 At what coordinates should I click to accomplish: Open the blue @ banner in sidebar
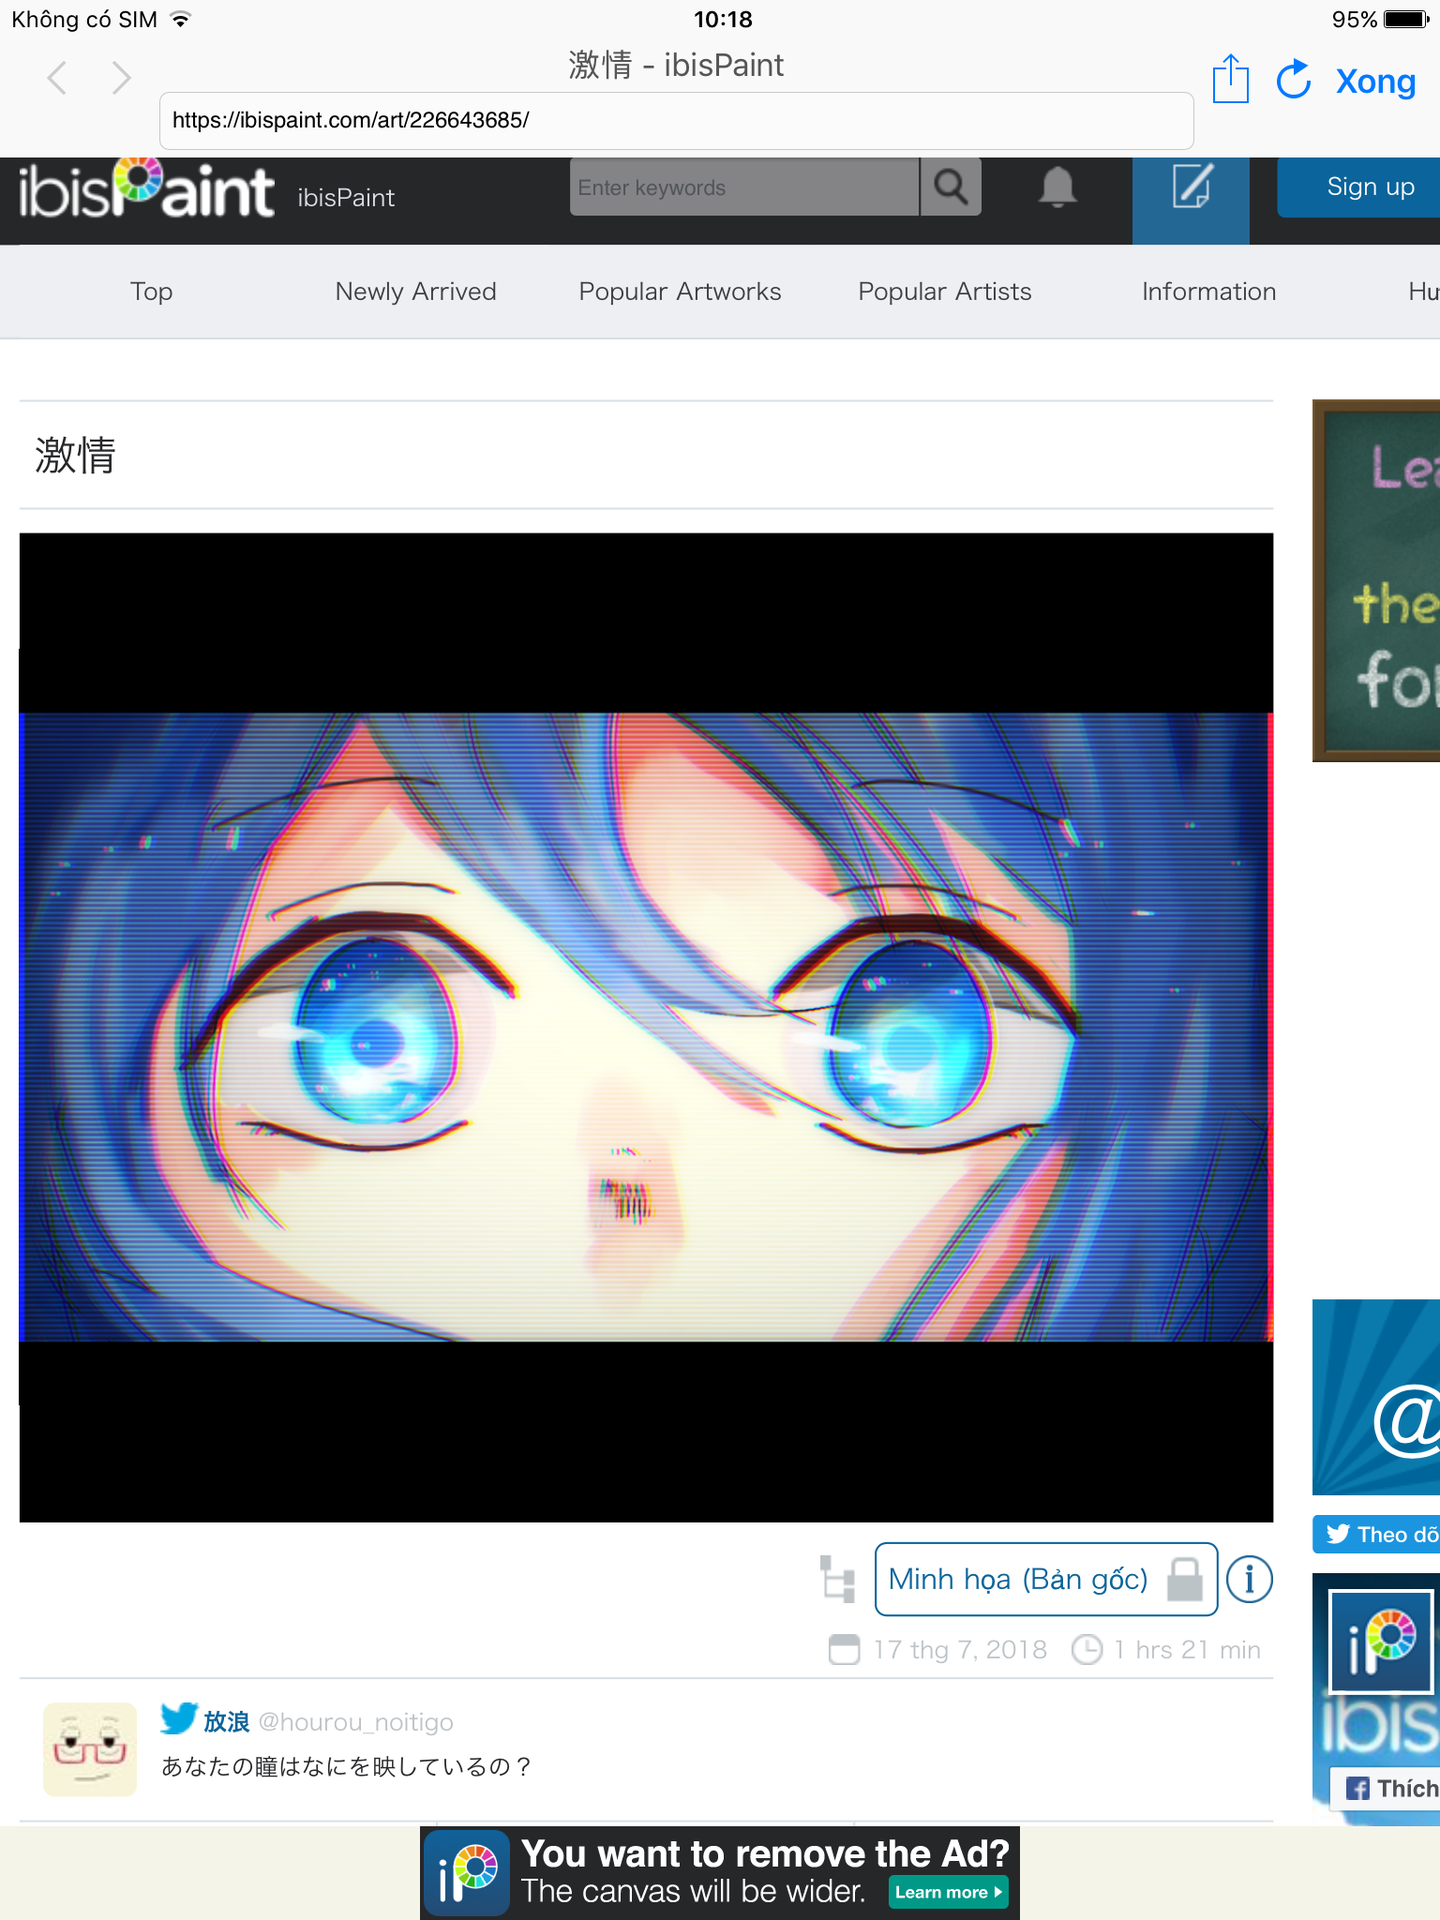tap(1376, 1397)
